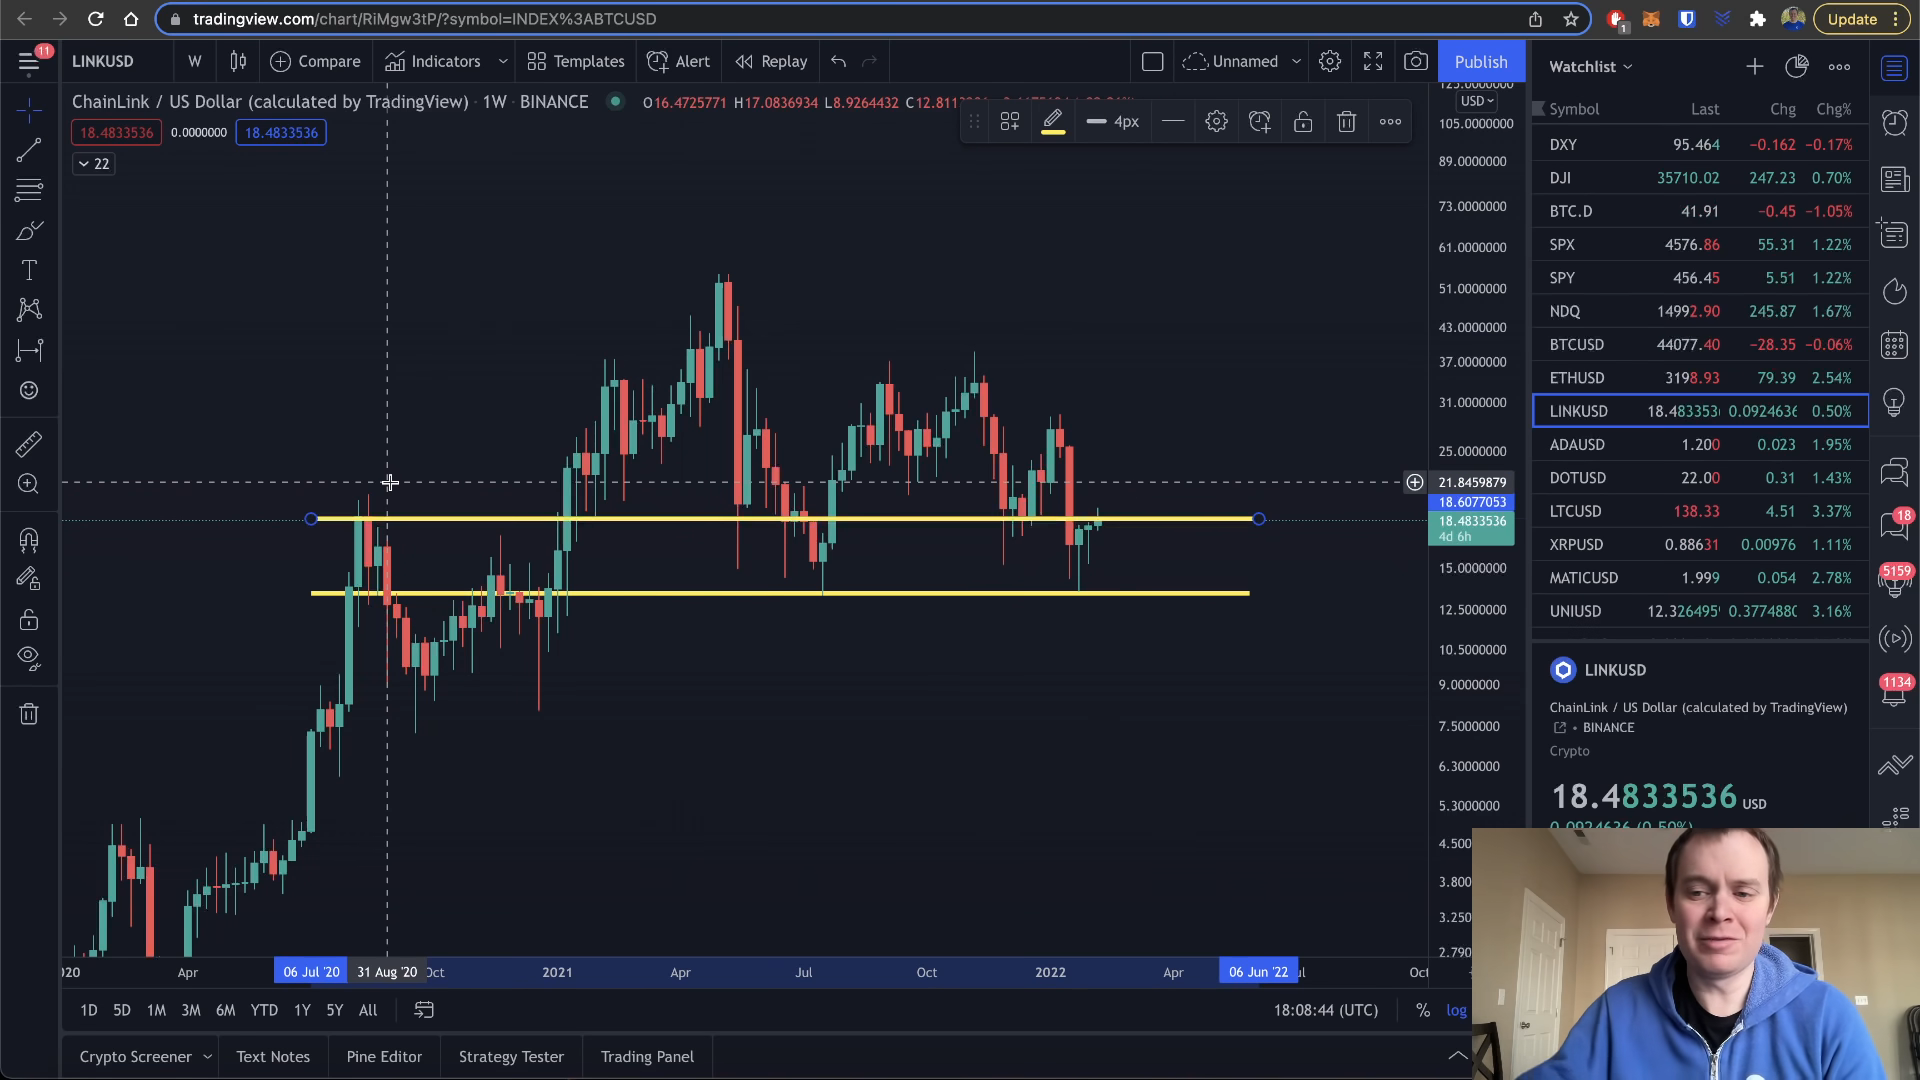Open the Watchlist name dropdown
Image resolution: width=1920 pixels, height=1080 pixels.
(x=1590, y=66)
